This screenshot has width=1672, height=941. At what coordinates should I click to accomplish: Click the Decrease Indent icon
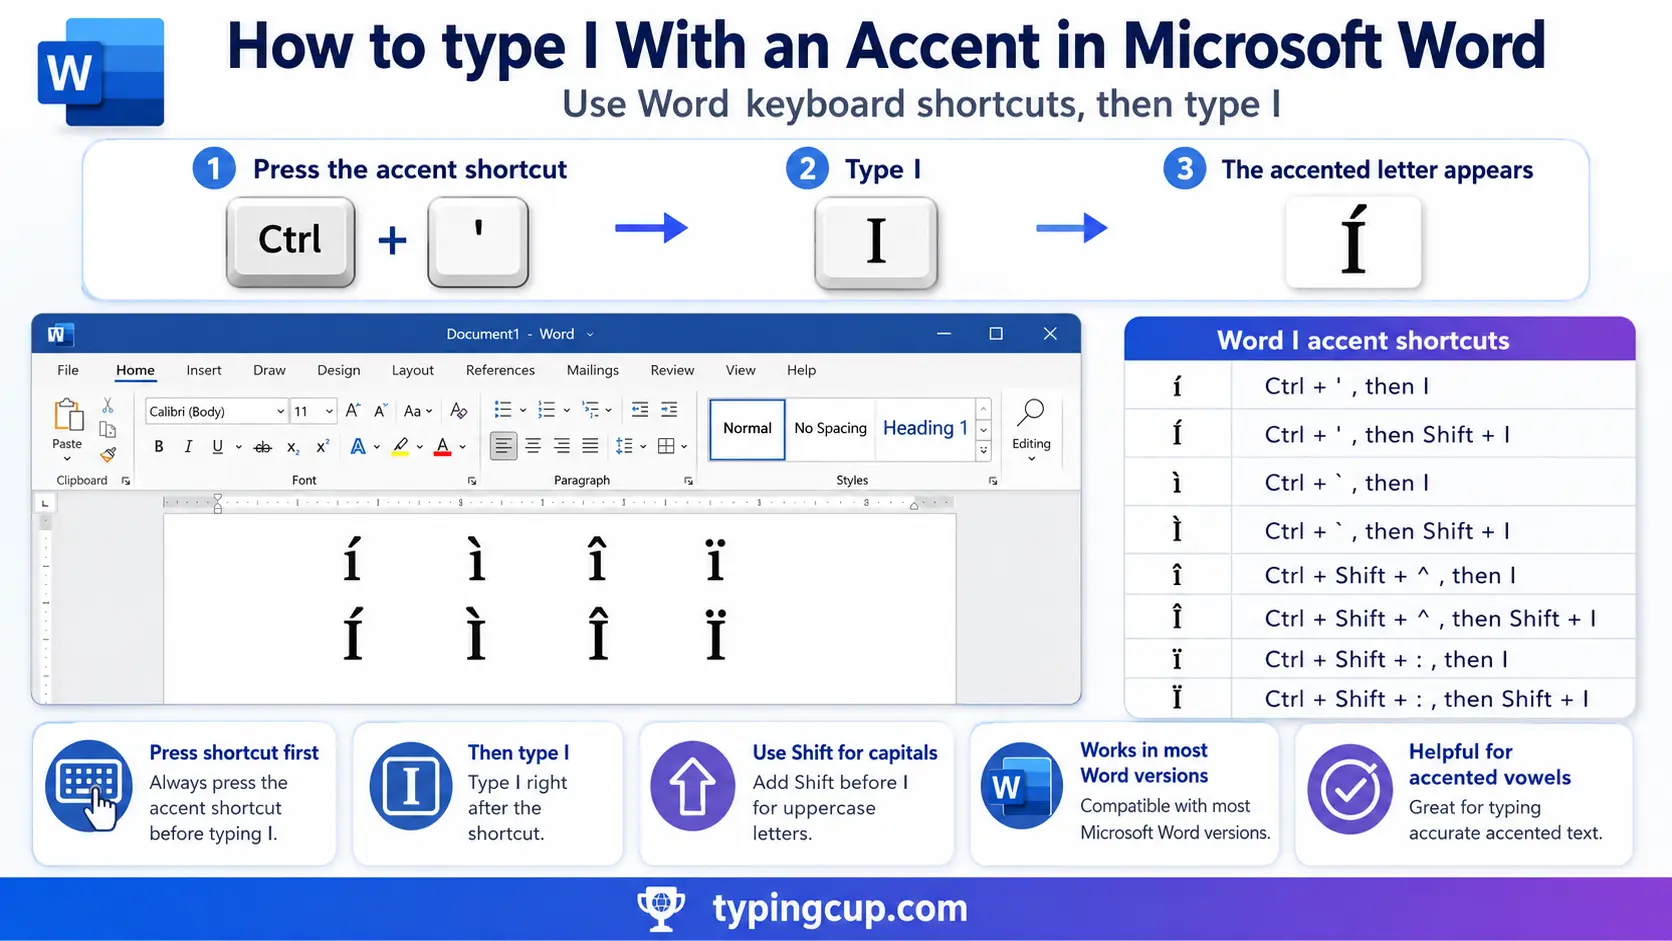(640, 410)
